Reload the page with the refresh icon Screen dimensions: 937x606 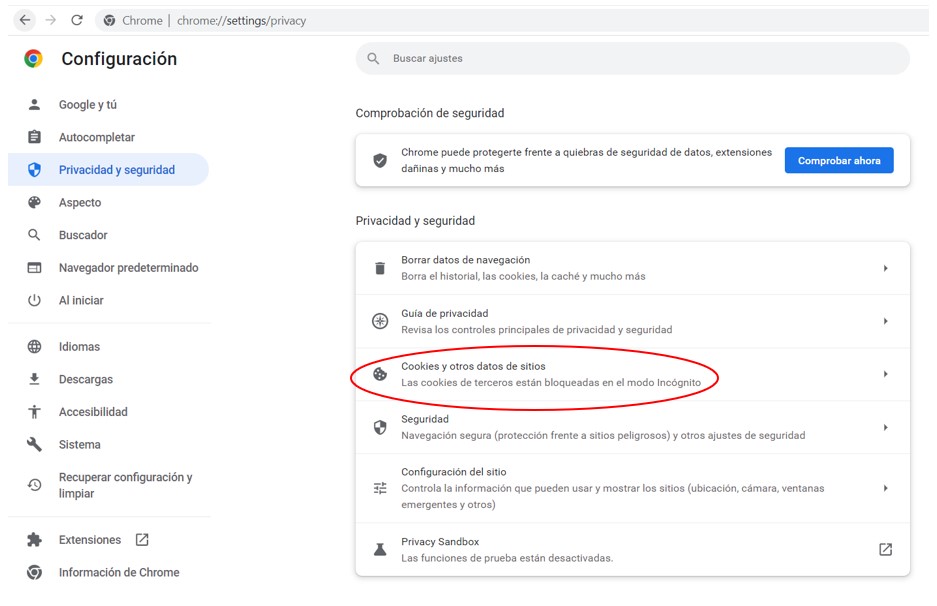pyautogui.click(x=76, y=20)
